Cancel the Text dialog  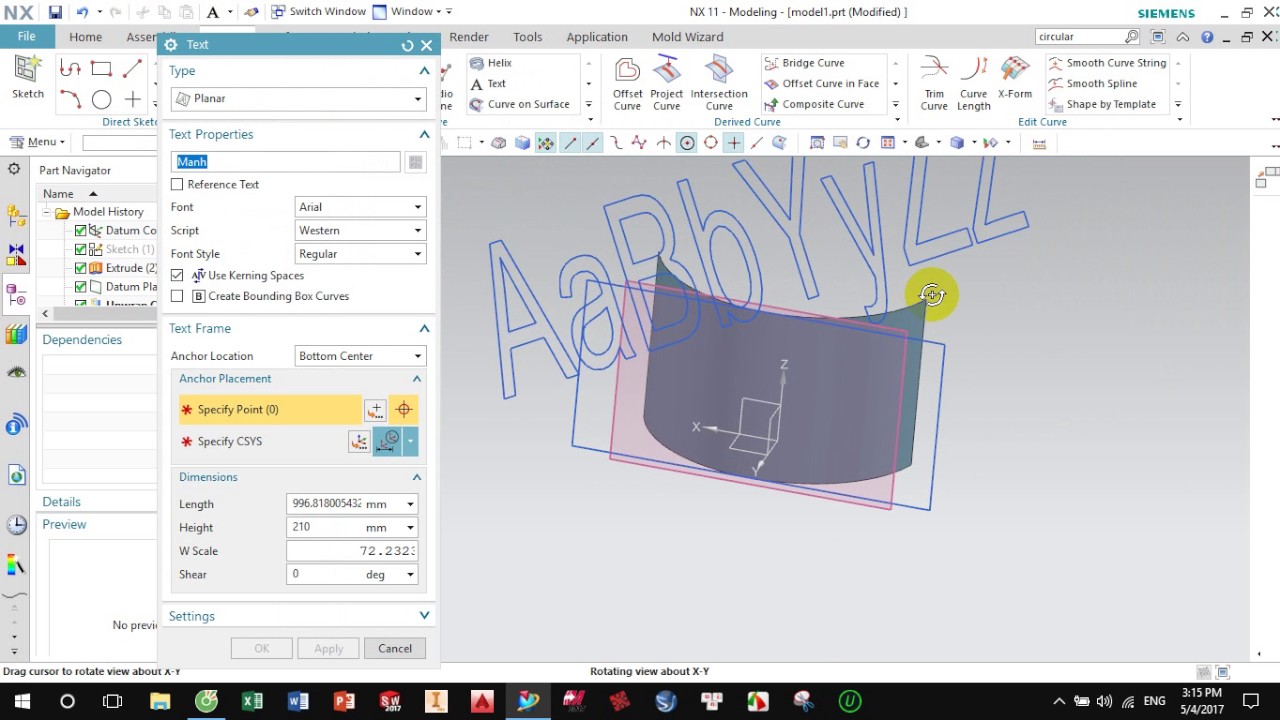coord(395,648)
